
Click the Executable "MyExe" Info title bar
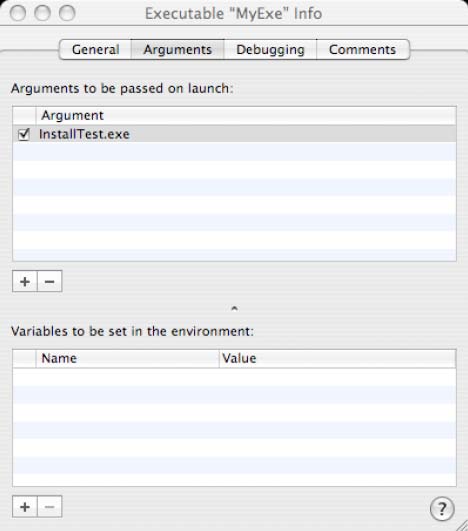coord(234,14)
